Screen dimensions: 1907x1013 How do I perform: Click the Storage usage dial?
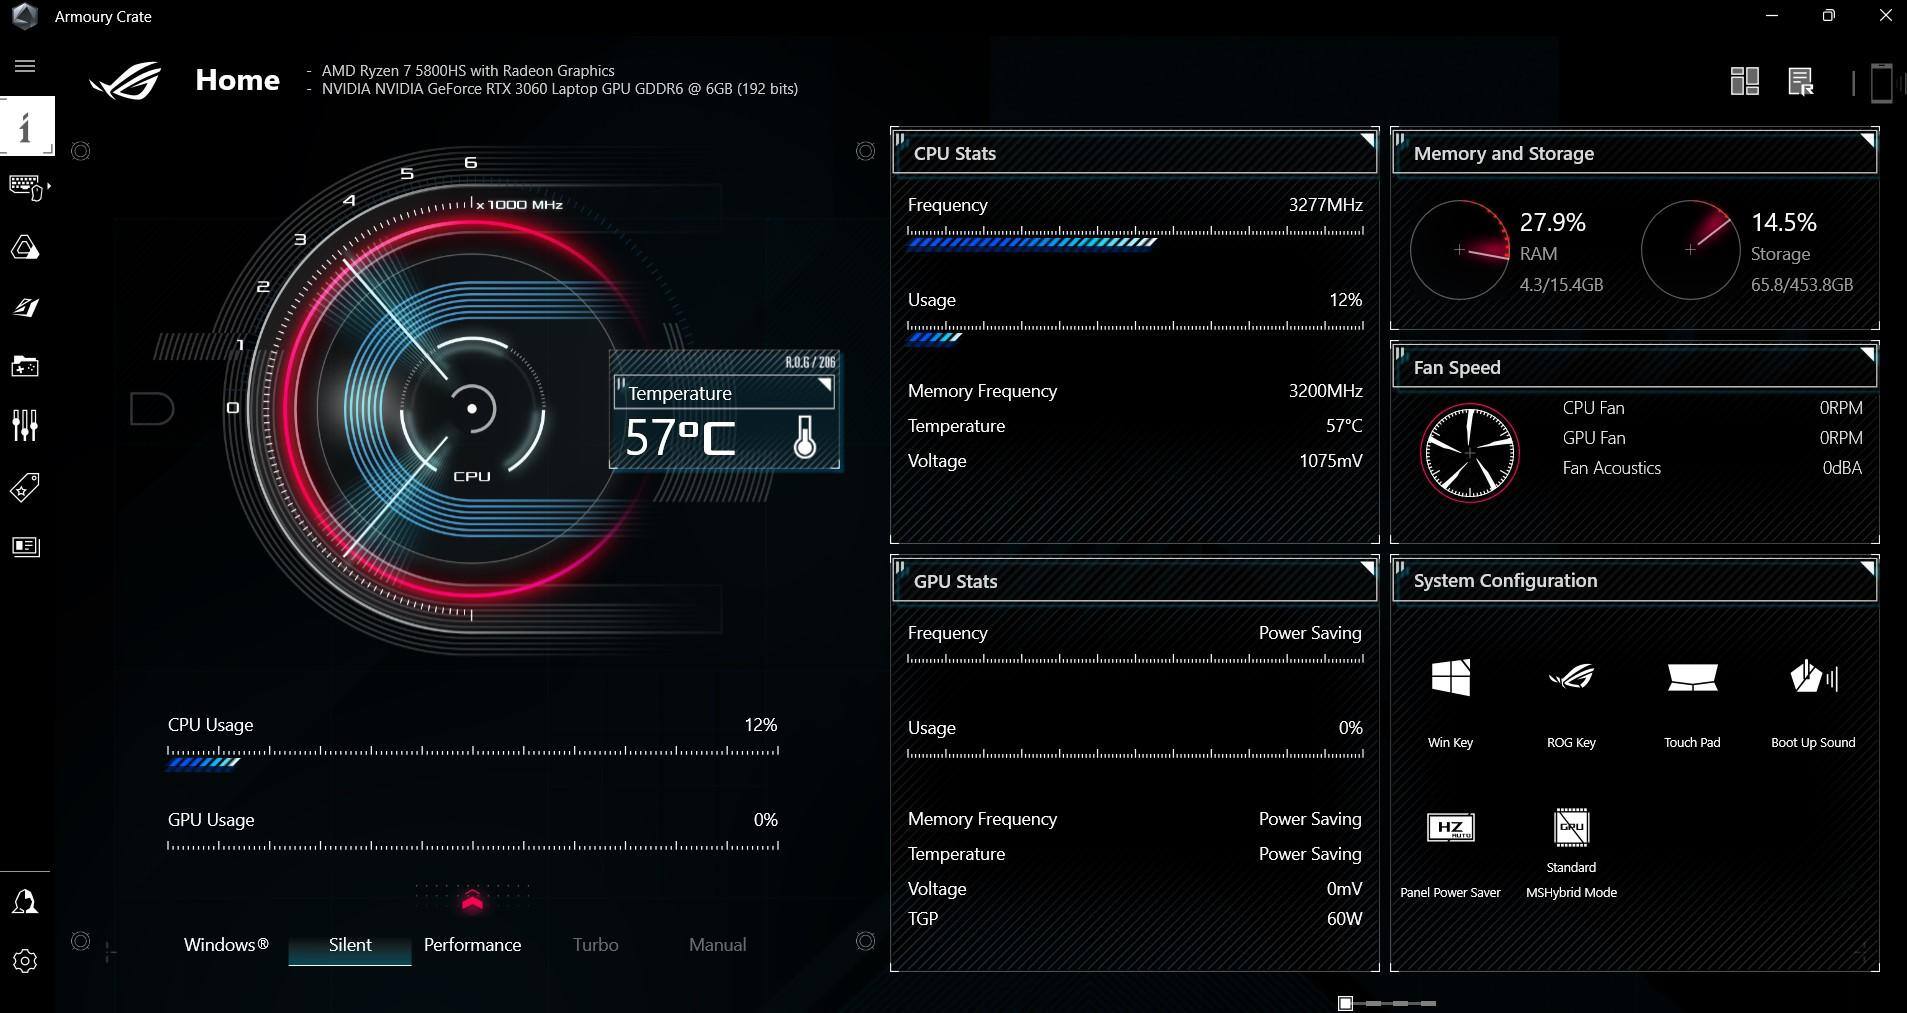tap(1690, 250)
